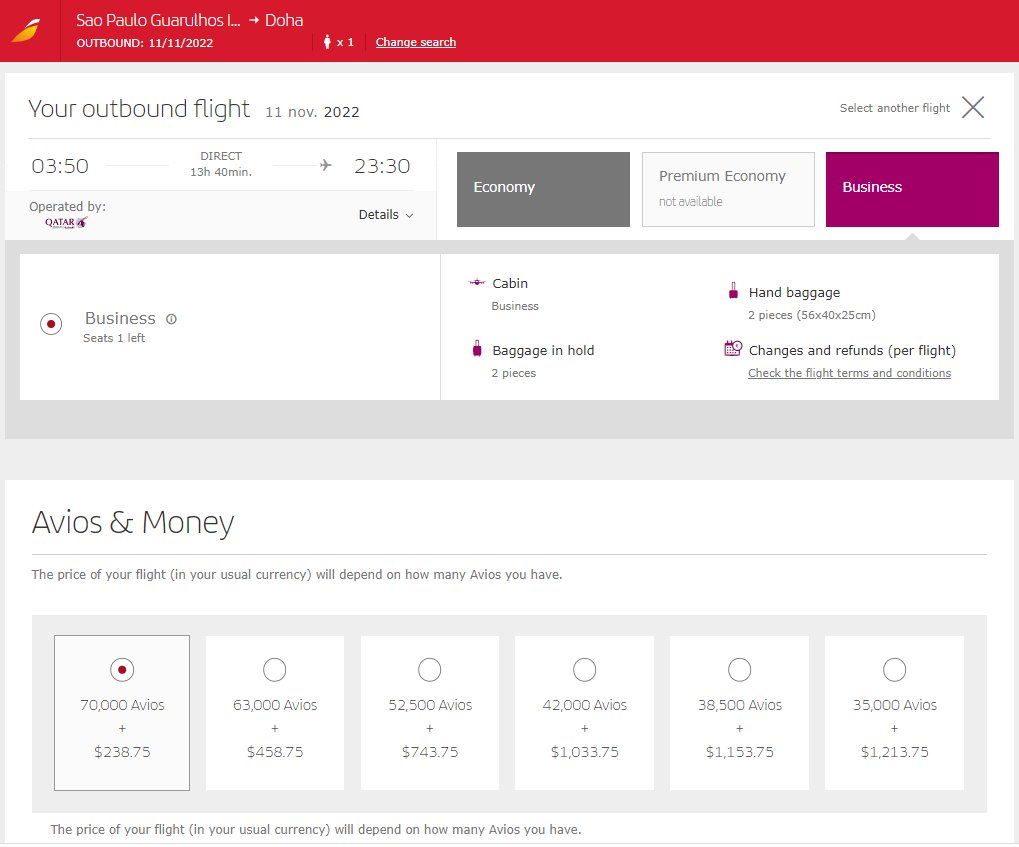Viewport: 1019px width, 847px height.
Task: Select the 70,000 Avios radio option
Action: [122, 670]
